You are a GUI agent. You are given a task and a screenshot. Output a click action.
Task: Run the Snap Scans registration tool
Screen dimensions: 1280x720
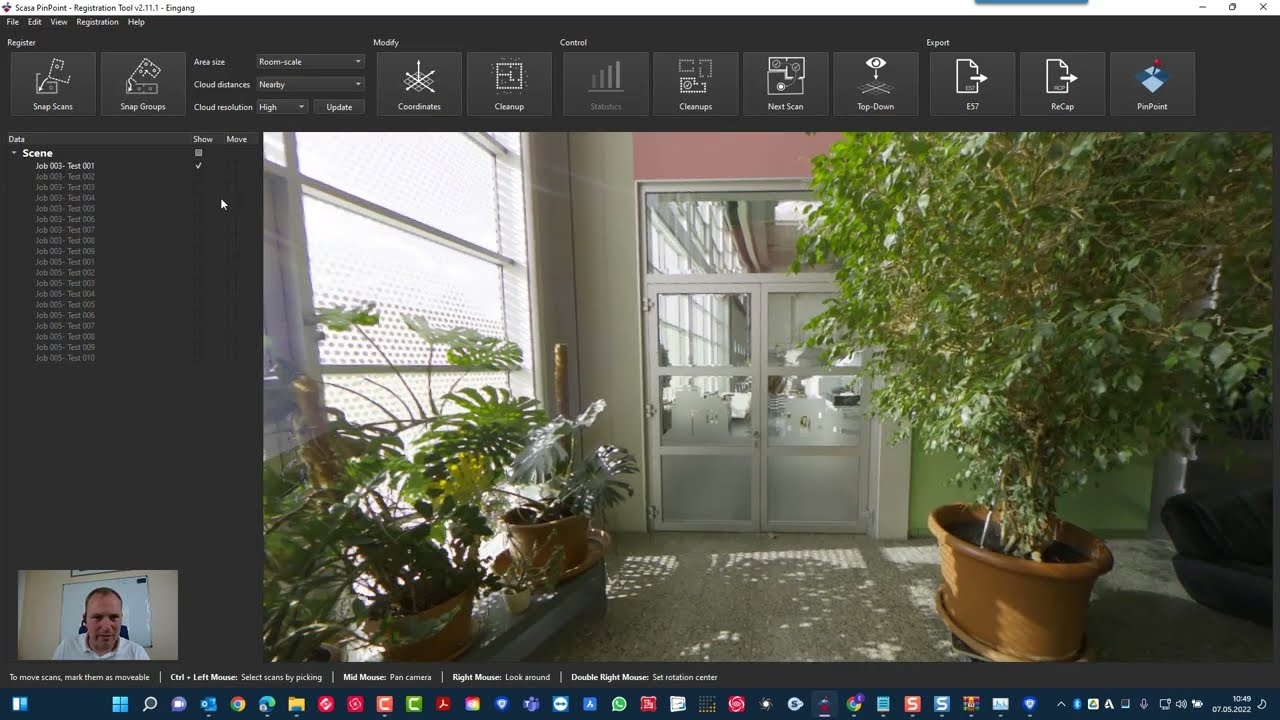pos(53,83)
